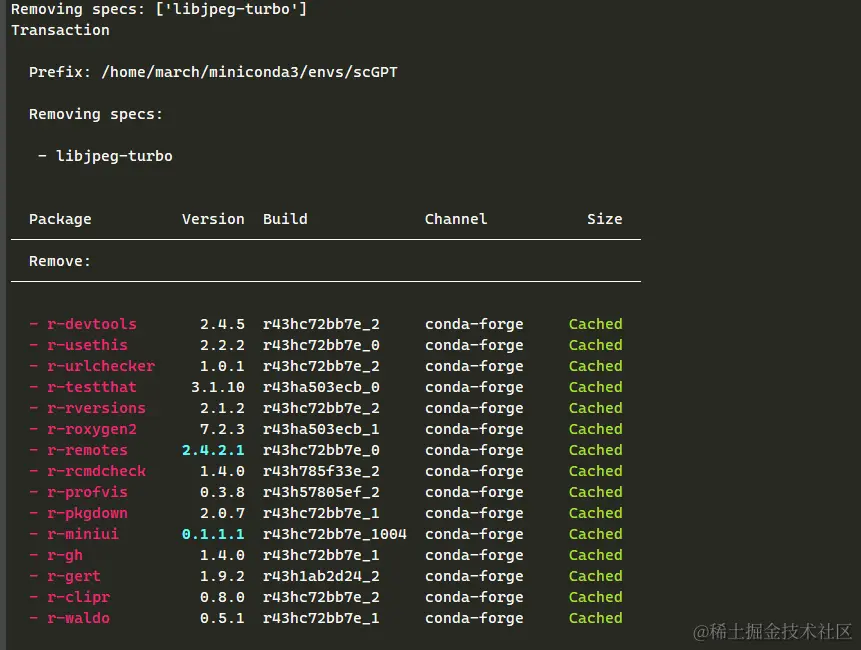
Task: Select the r-roxygen2 package name
Action: click(x=91, y=429)
